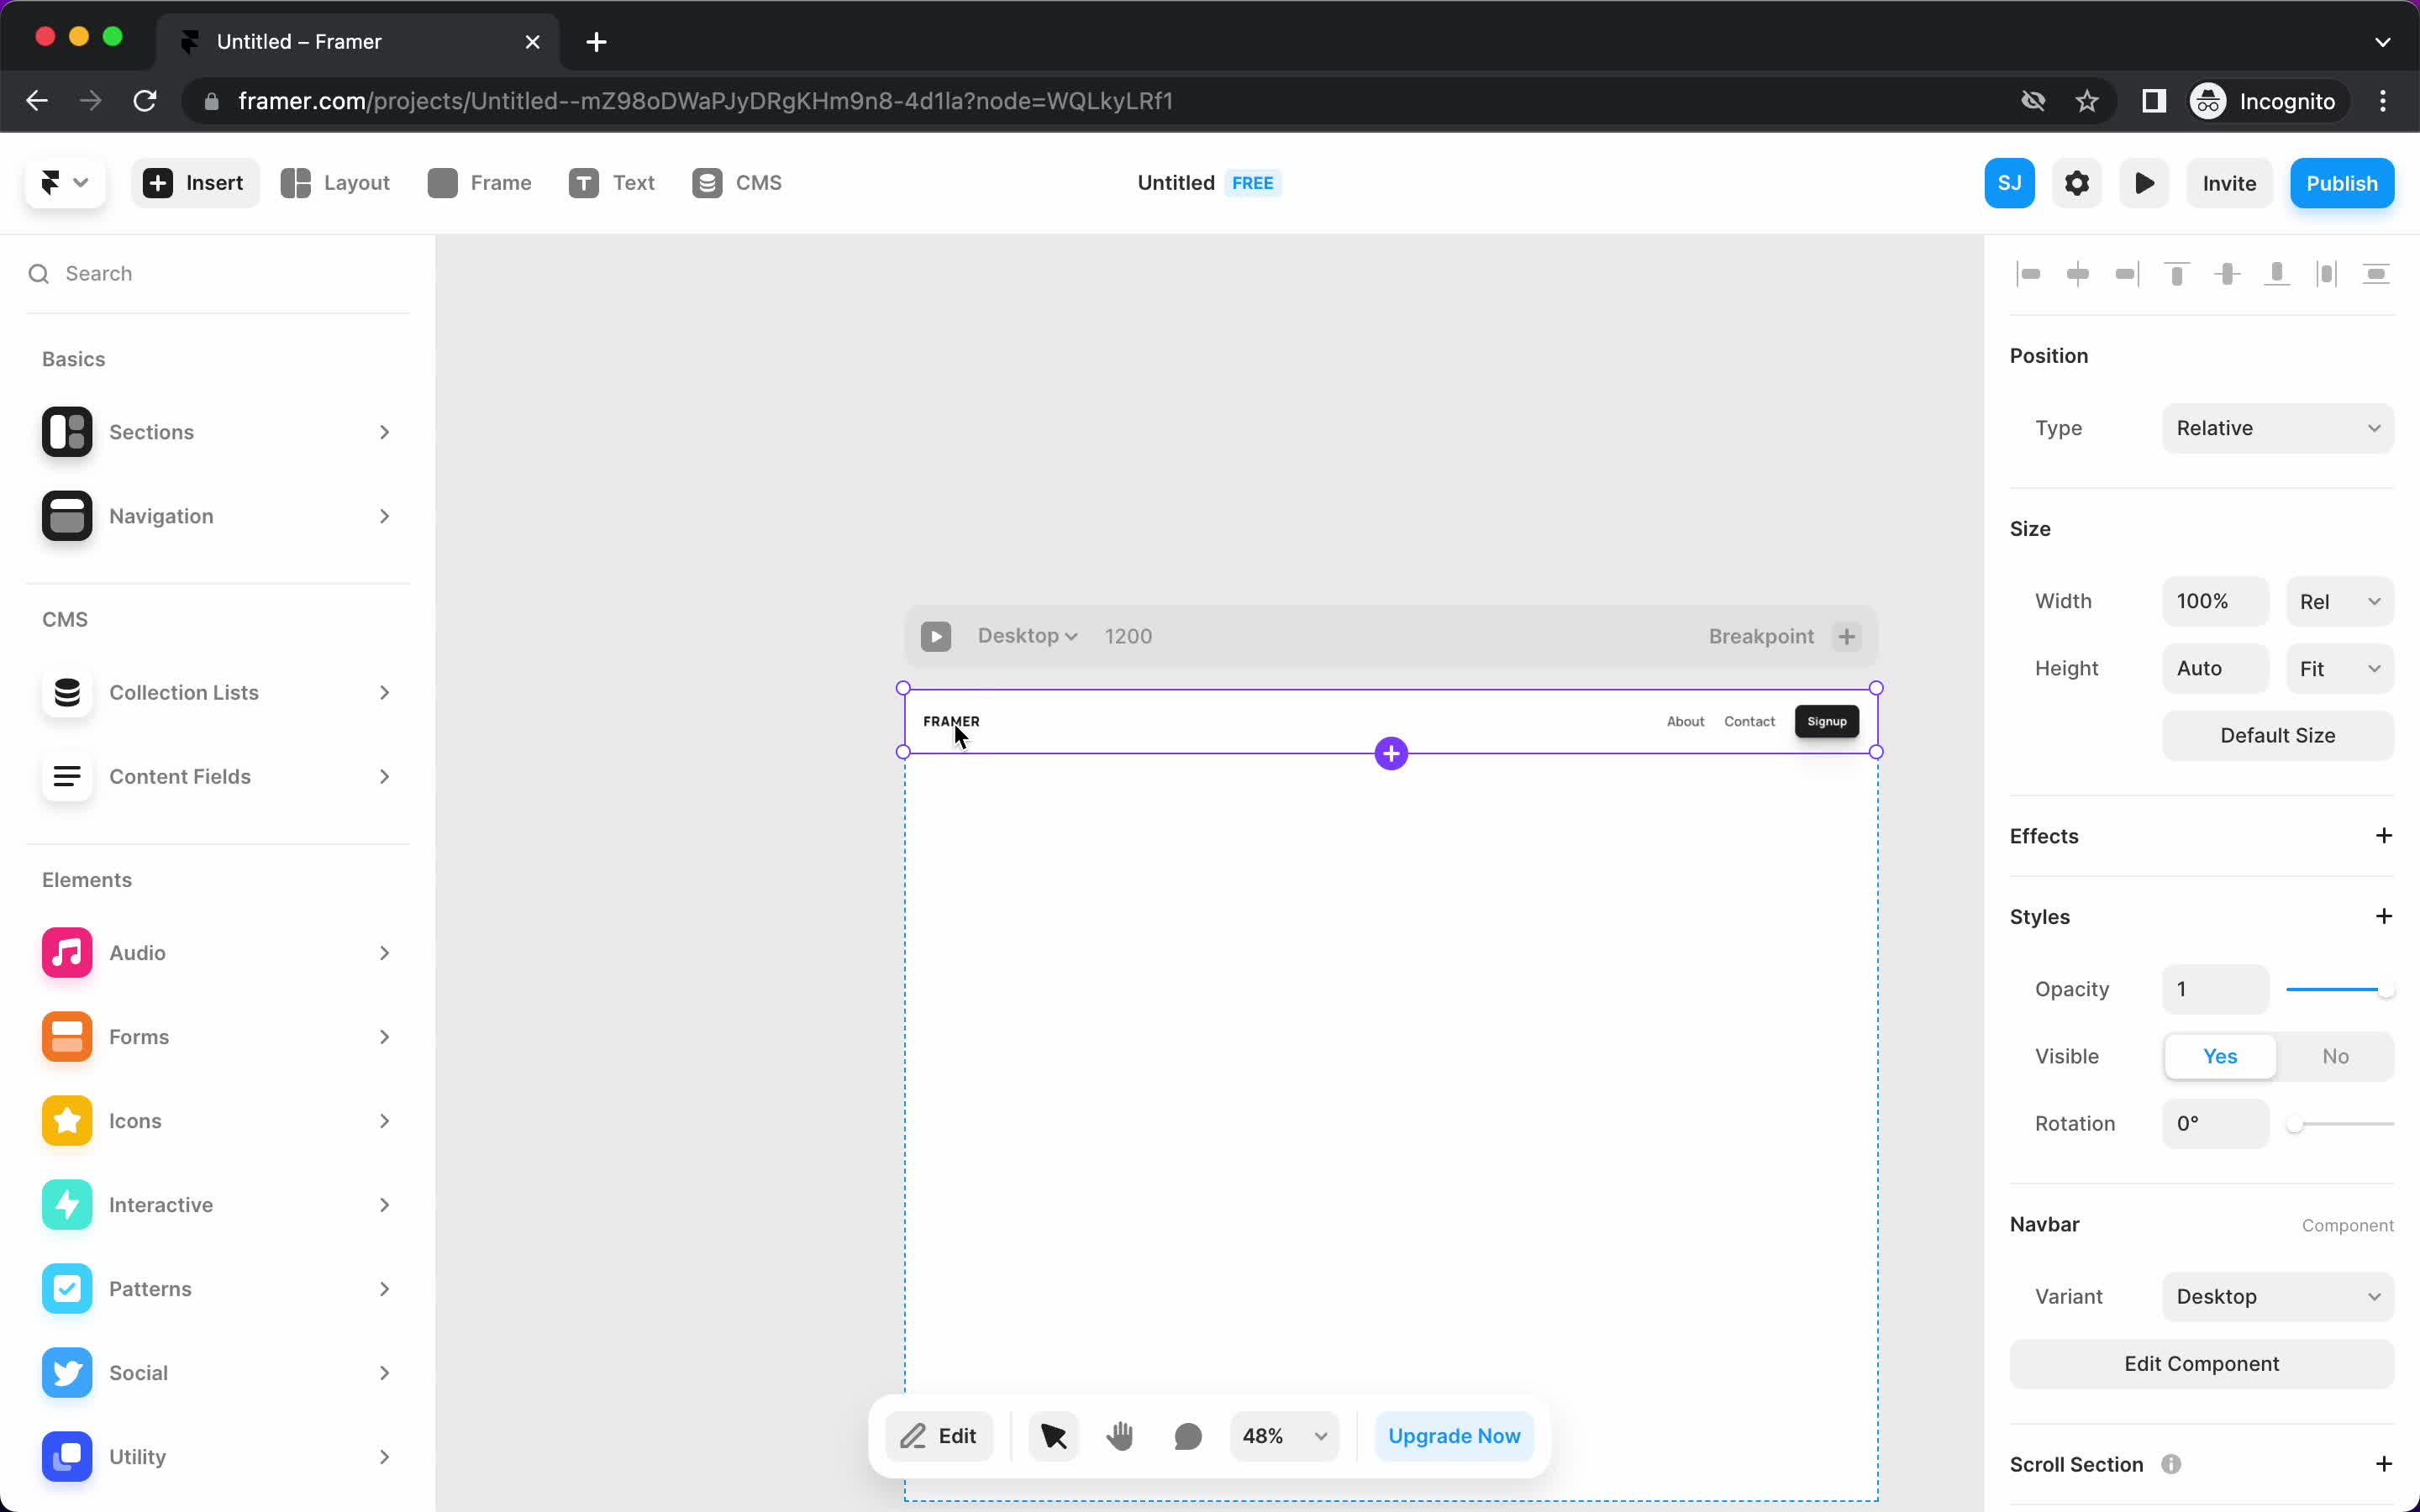
Task: Toggle Visible to No
Action: click(x=2334, y=1056)
